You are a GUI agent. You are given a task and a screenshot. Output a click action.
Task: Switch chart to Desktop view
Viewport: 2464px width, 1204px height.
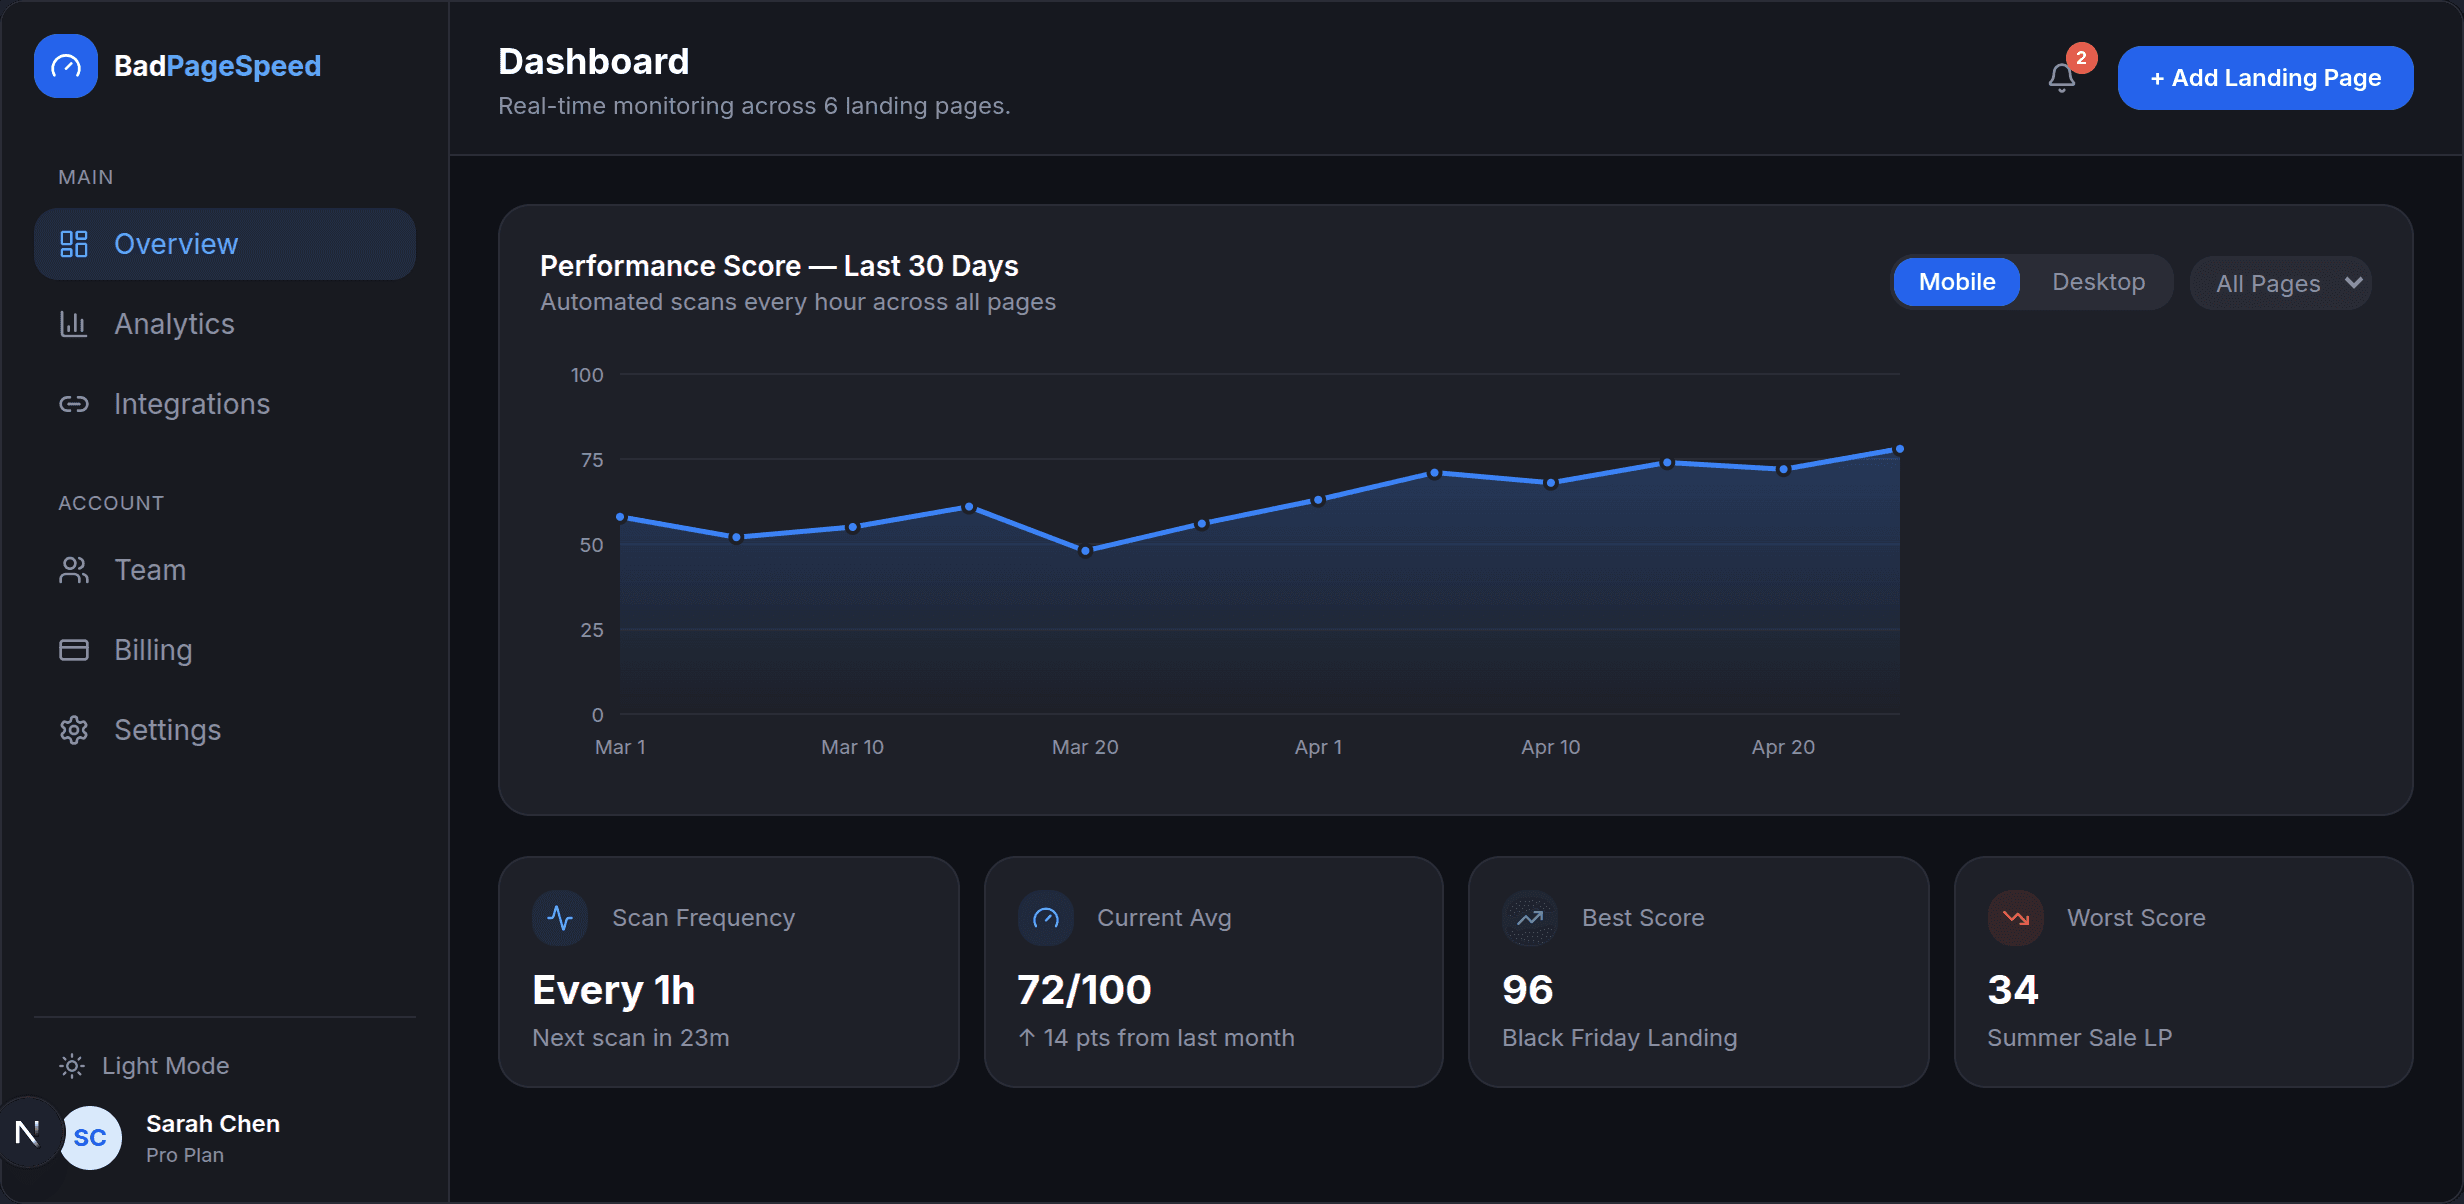[2098, 282]
